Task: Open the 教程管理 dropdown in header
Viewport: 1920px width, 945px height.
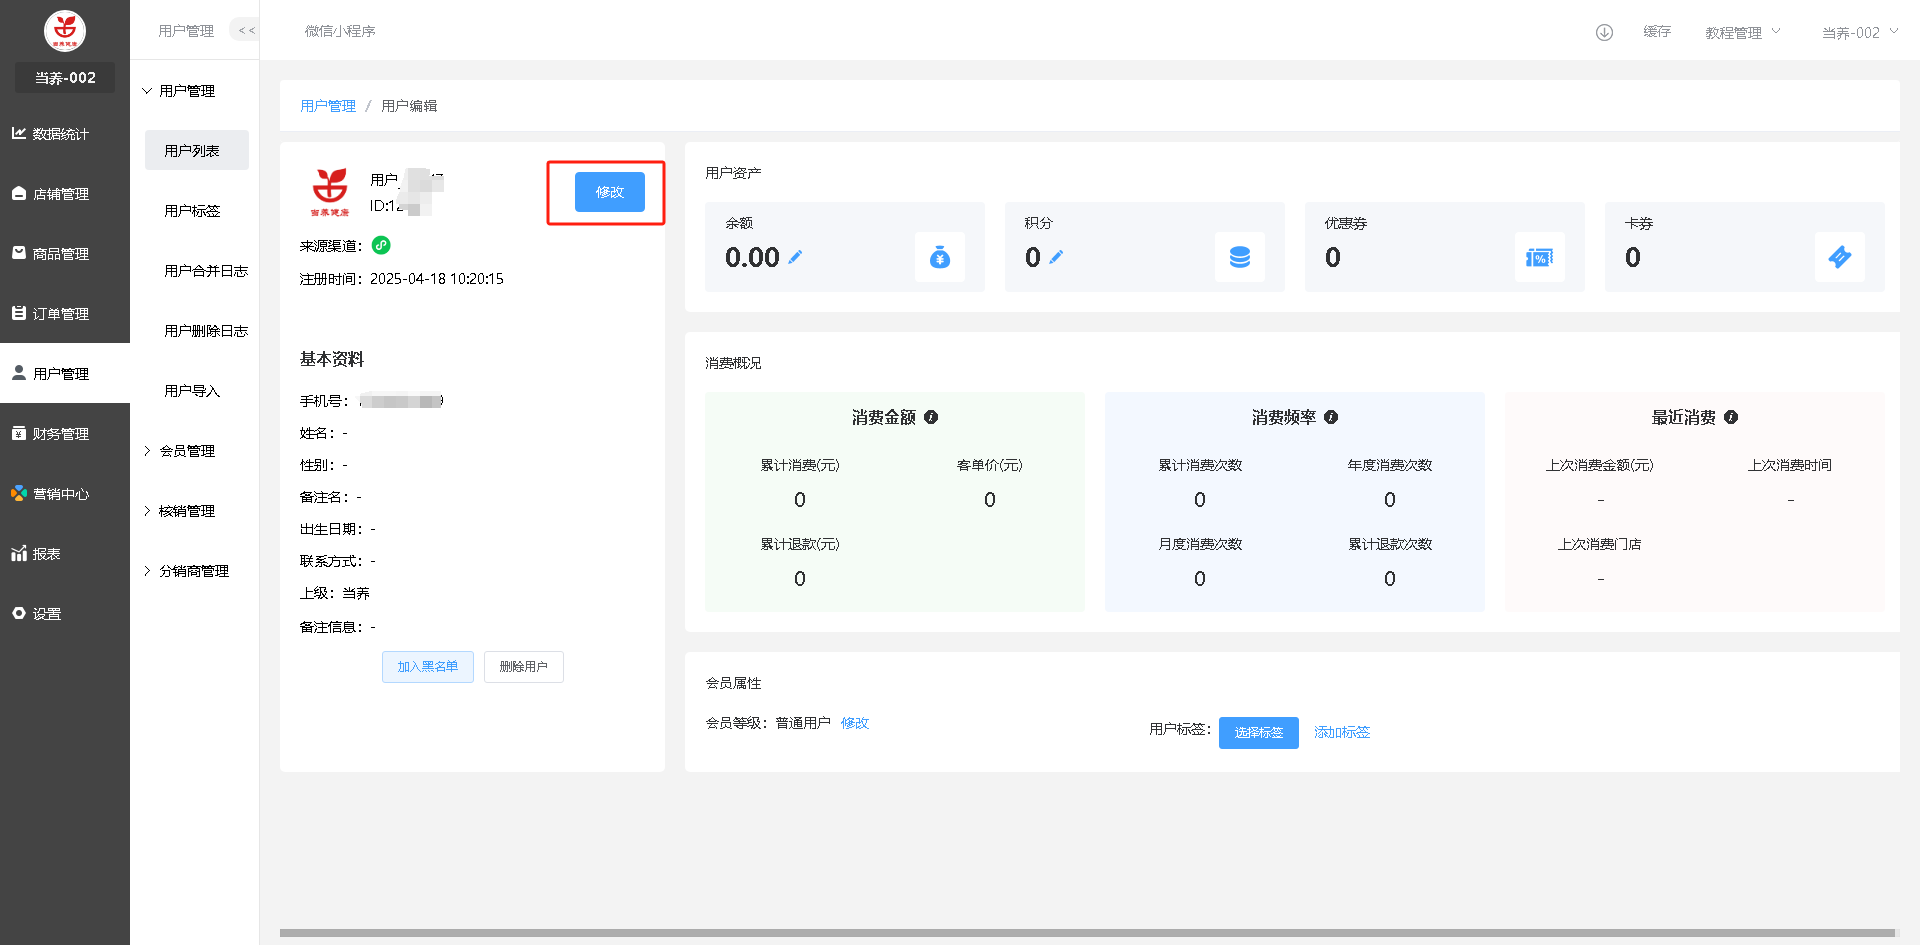Action: tap(1742, 32)
